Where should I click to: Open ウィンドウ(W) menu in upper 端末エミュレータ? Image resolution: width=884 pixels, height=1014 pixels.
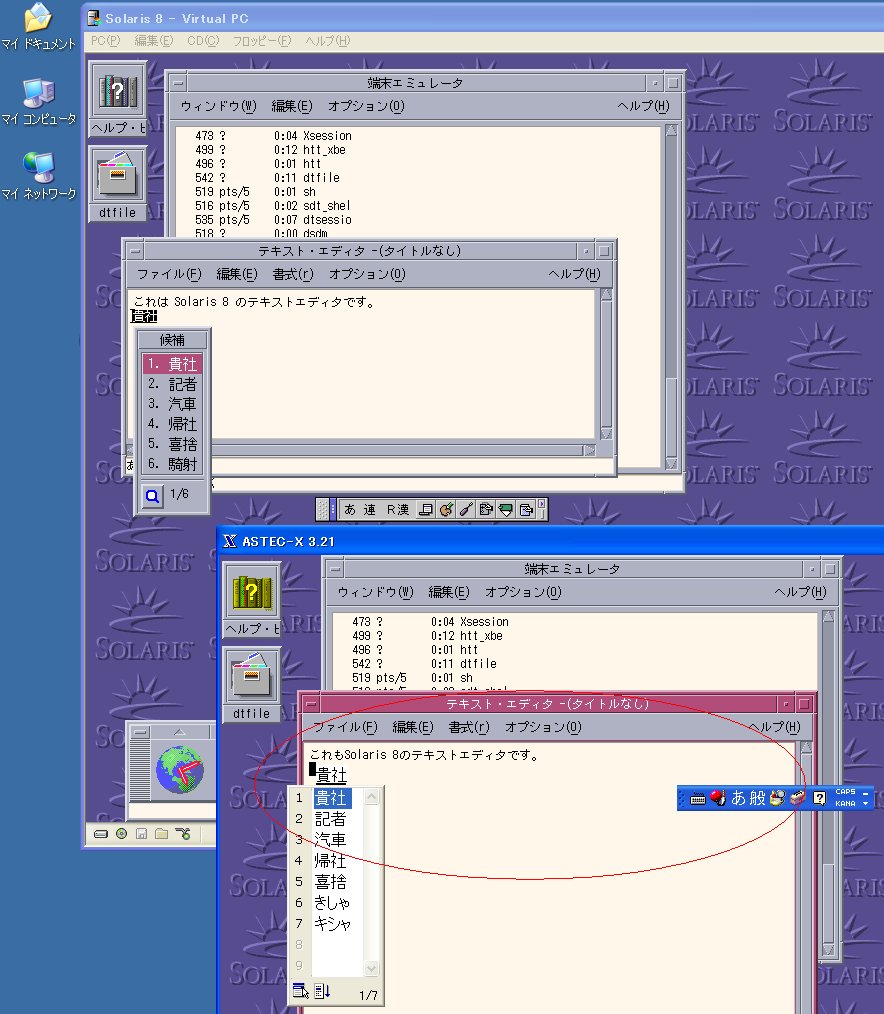(x=219, y=106)
